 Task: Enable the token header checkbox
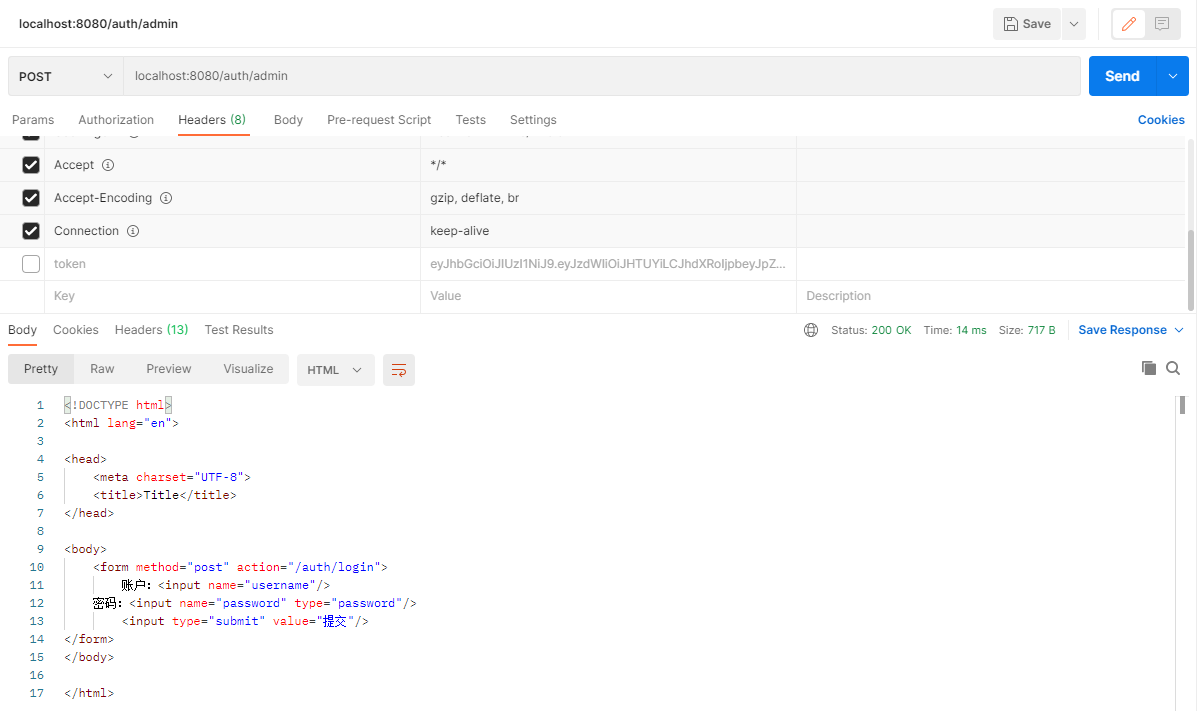[31, 264]
